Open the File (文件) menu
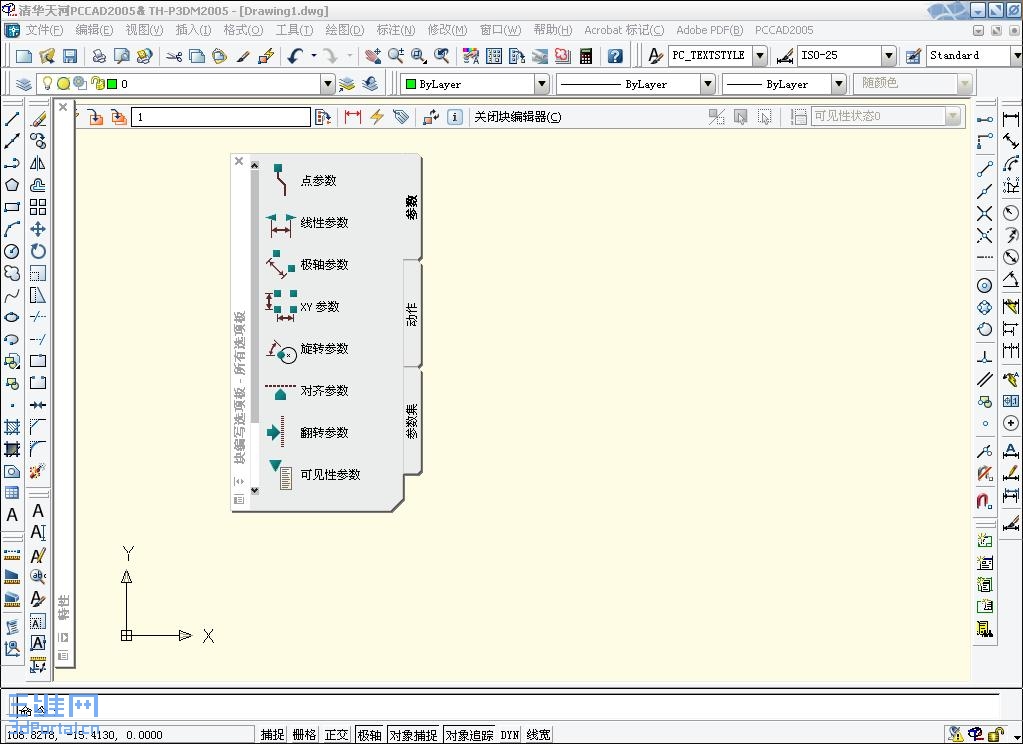The width and height of the screenshot is (1023, 744). (43, 30)
